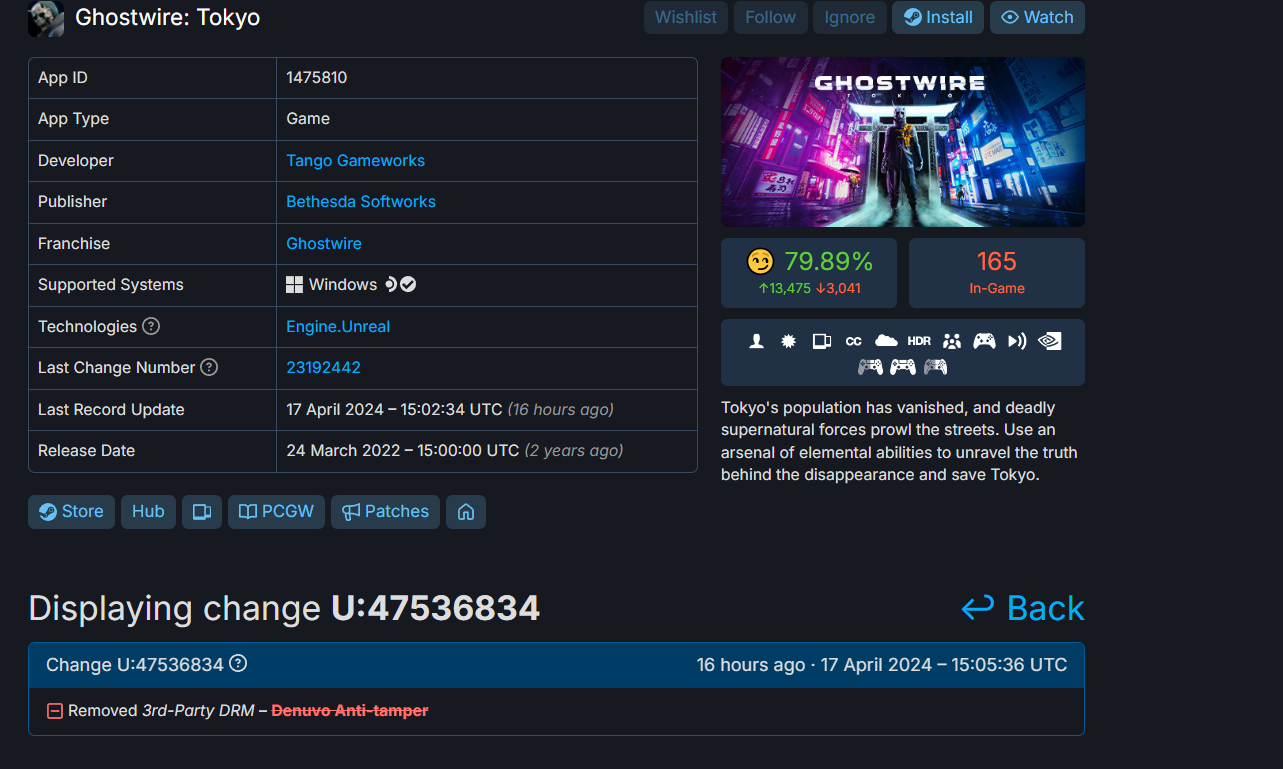Open the Patches button
Screen dimensions: 1283x769
pyautogui.click(x=385, y=512)
